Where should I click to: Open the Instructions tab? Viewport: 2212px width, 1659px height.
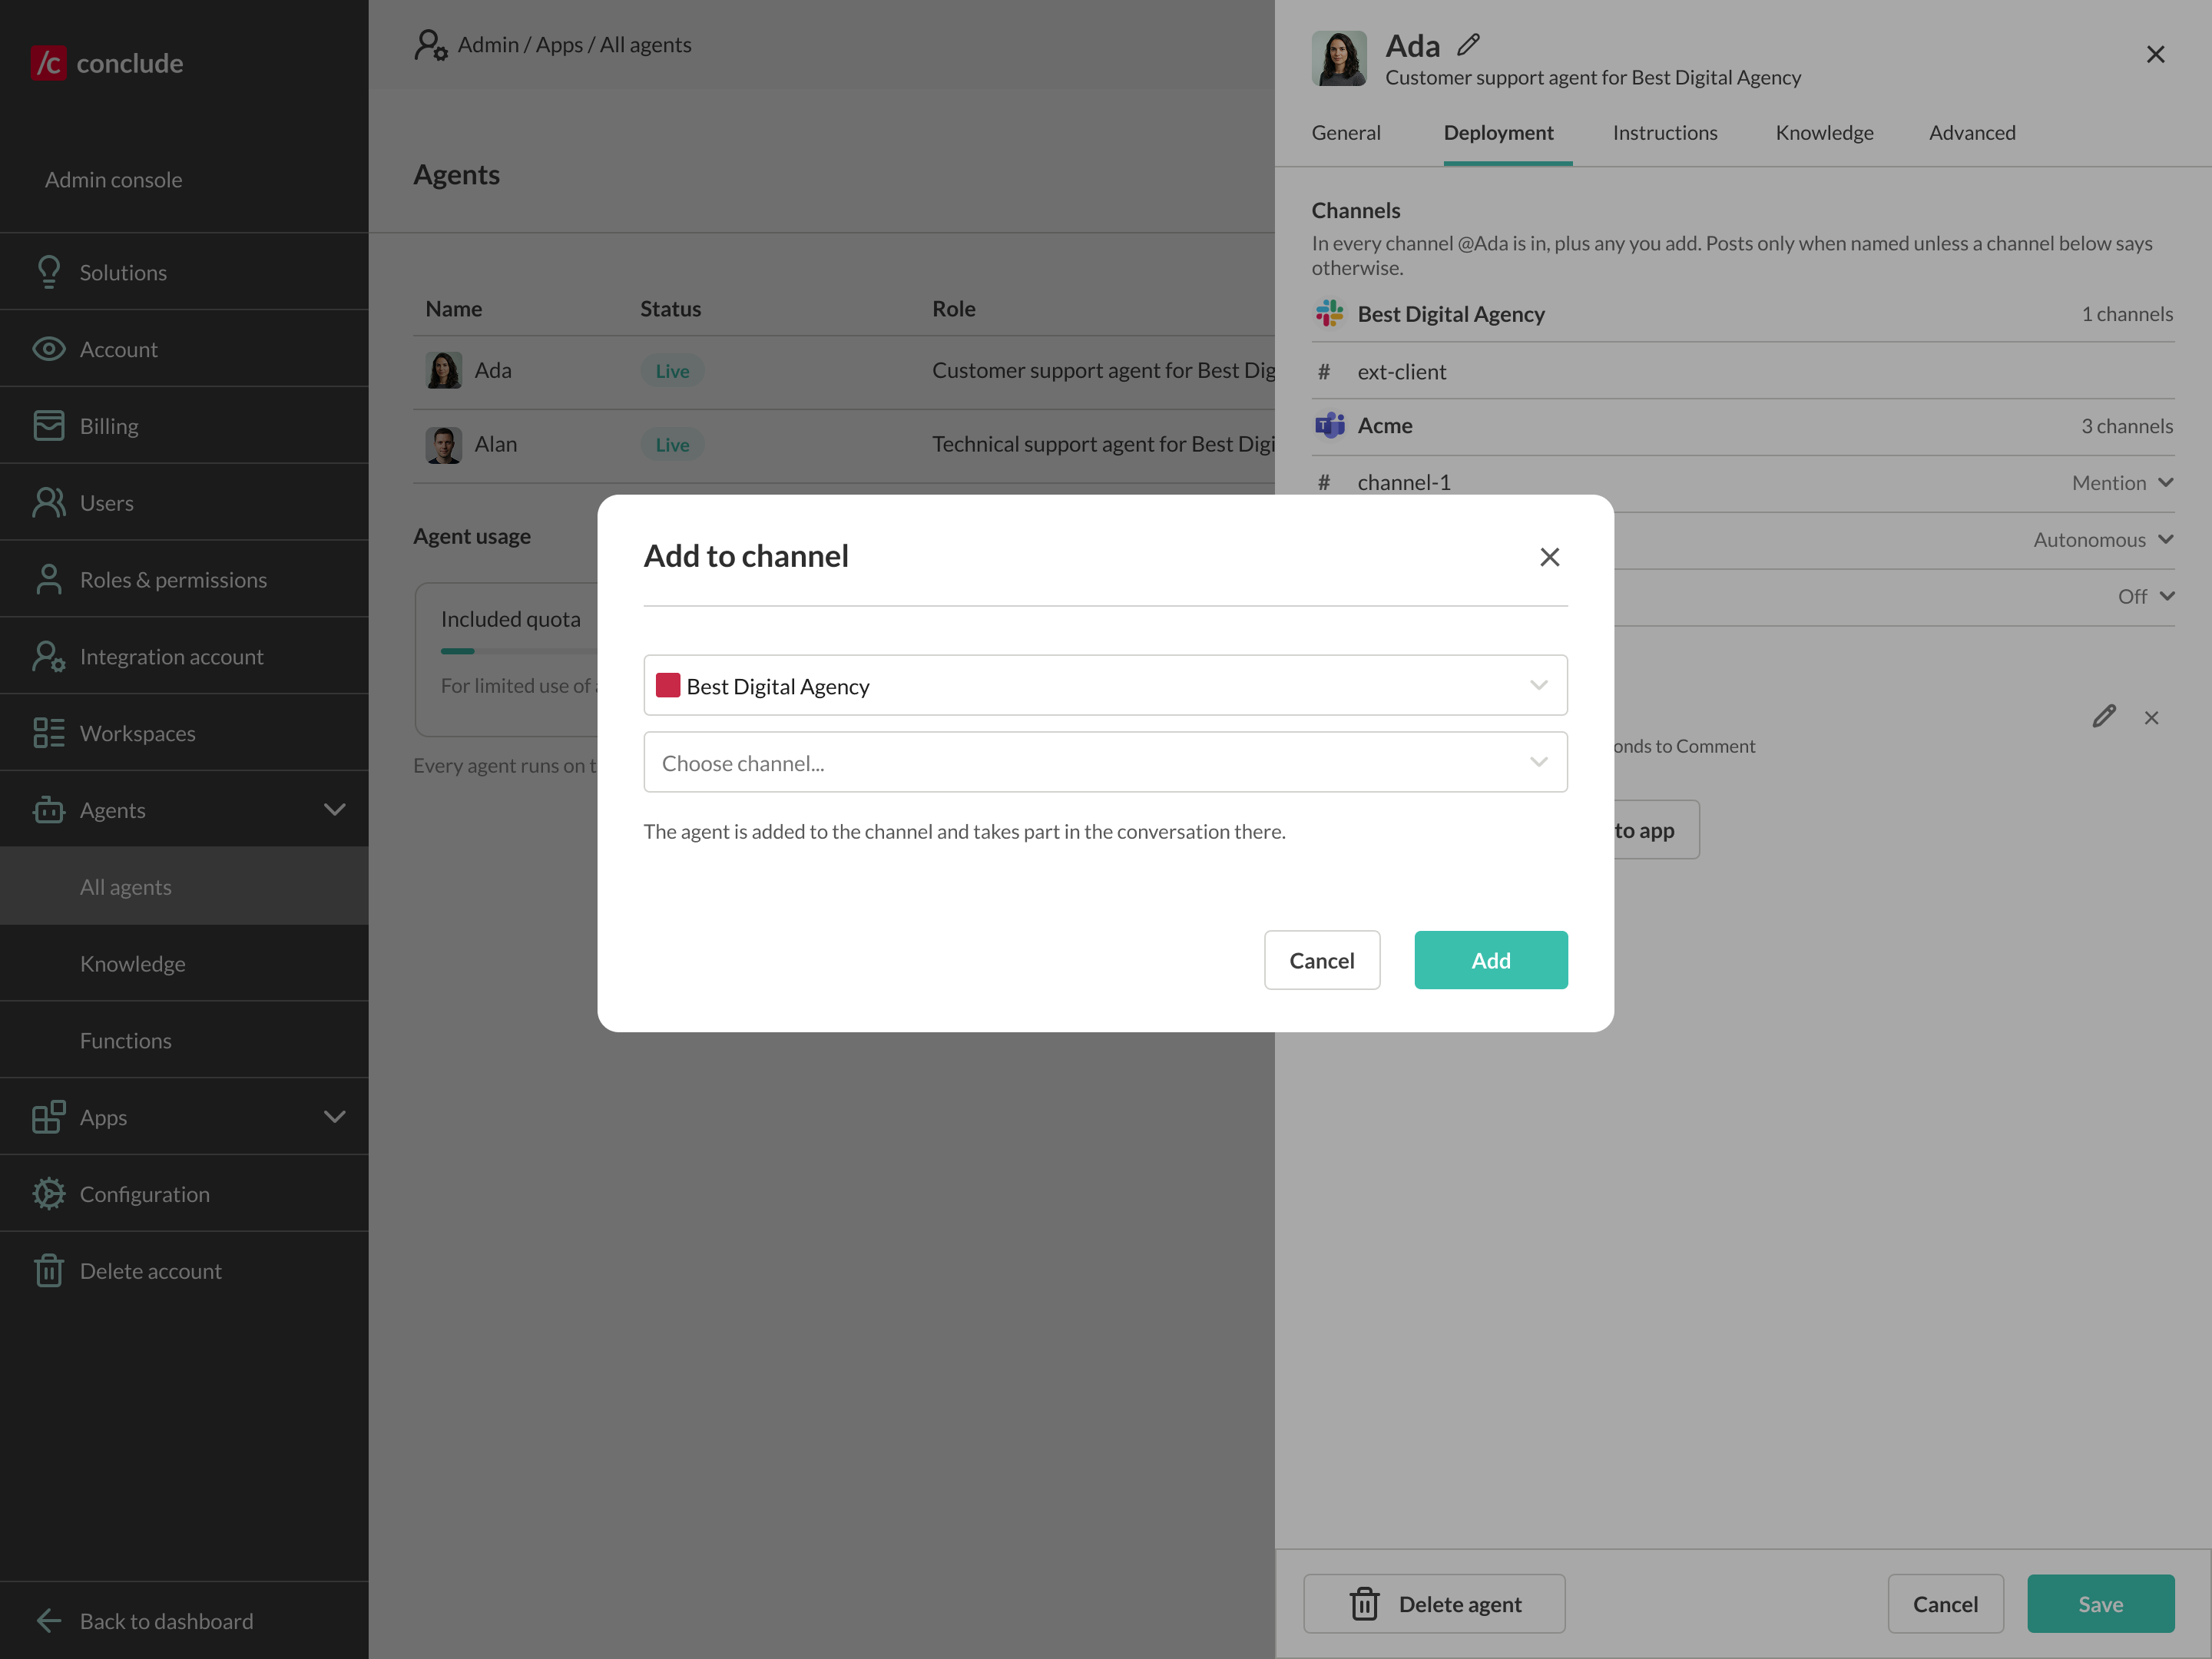click(1665, 133)
